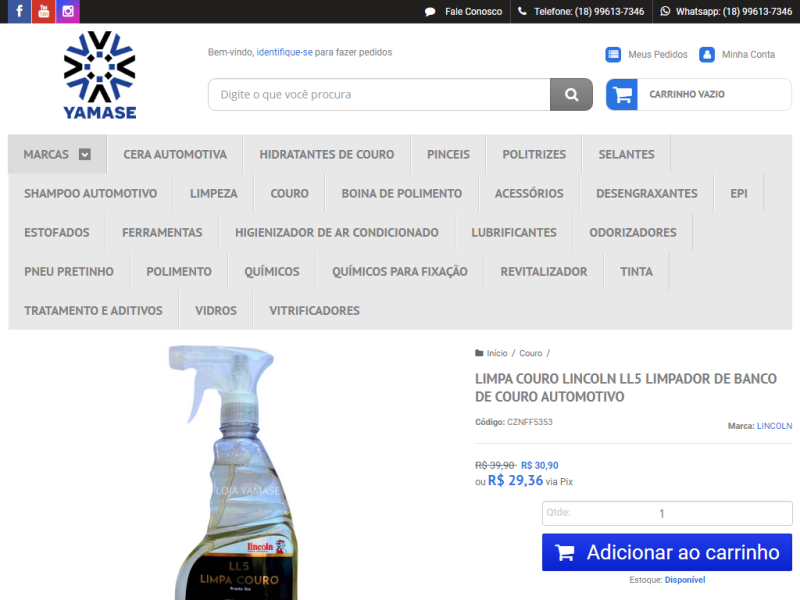Screen dimensions: 800x600
Task: Click the R$ 30,90 price
Action: (x=539, y=465)
